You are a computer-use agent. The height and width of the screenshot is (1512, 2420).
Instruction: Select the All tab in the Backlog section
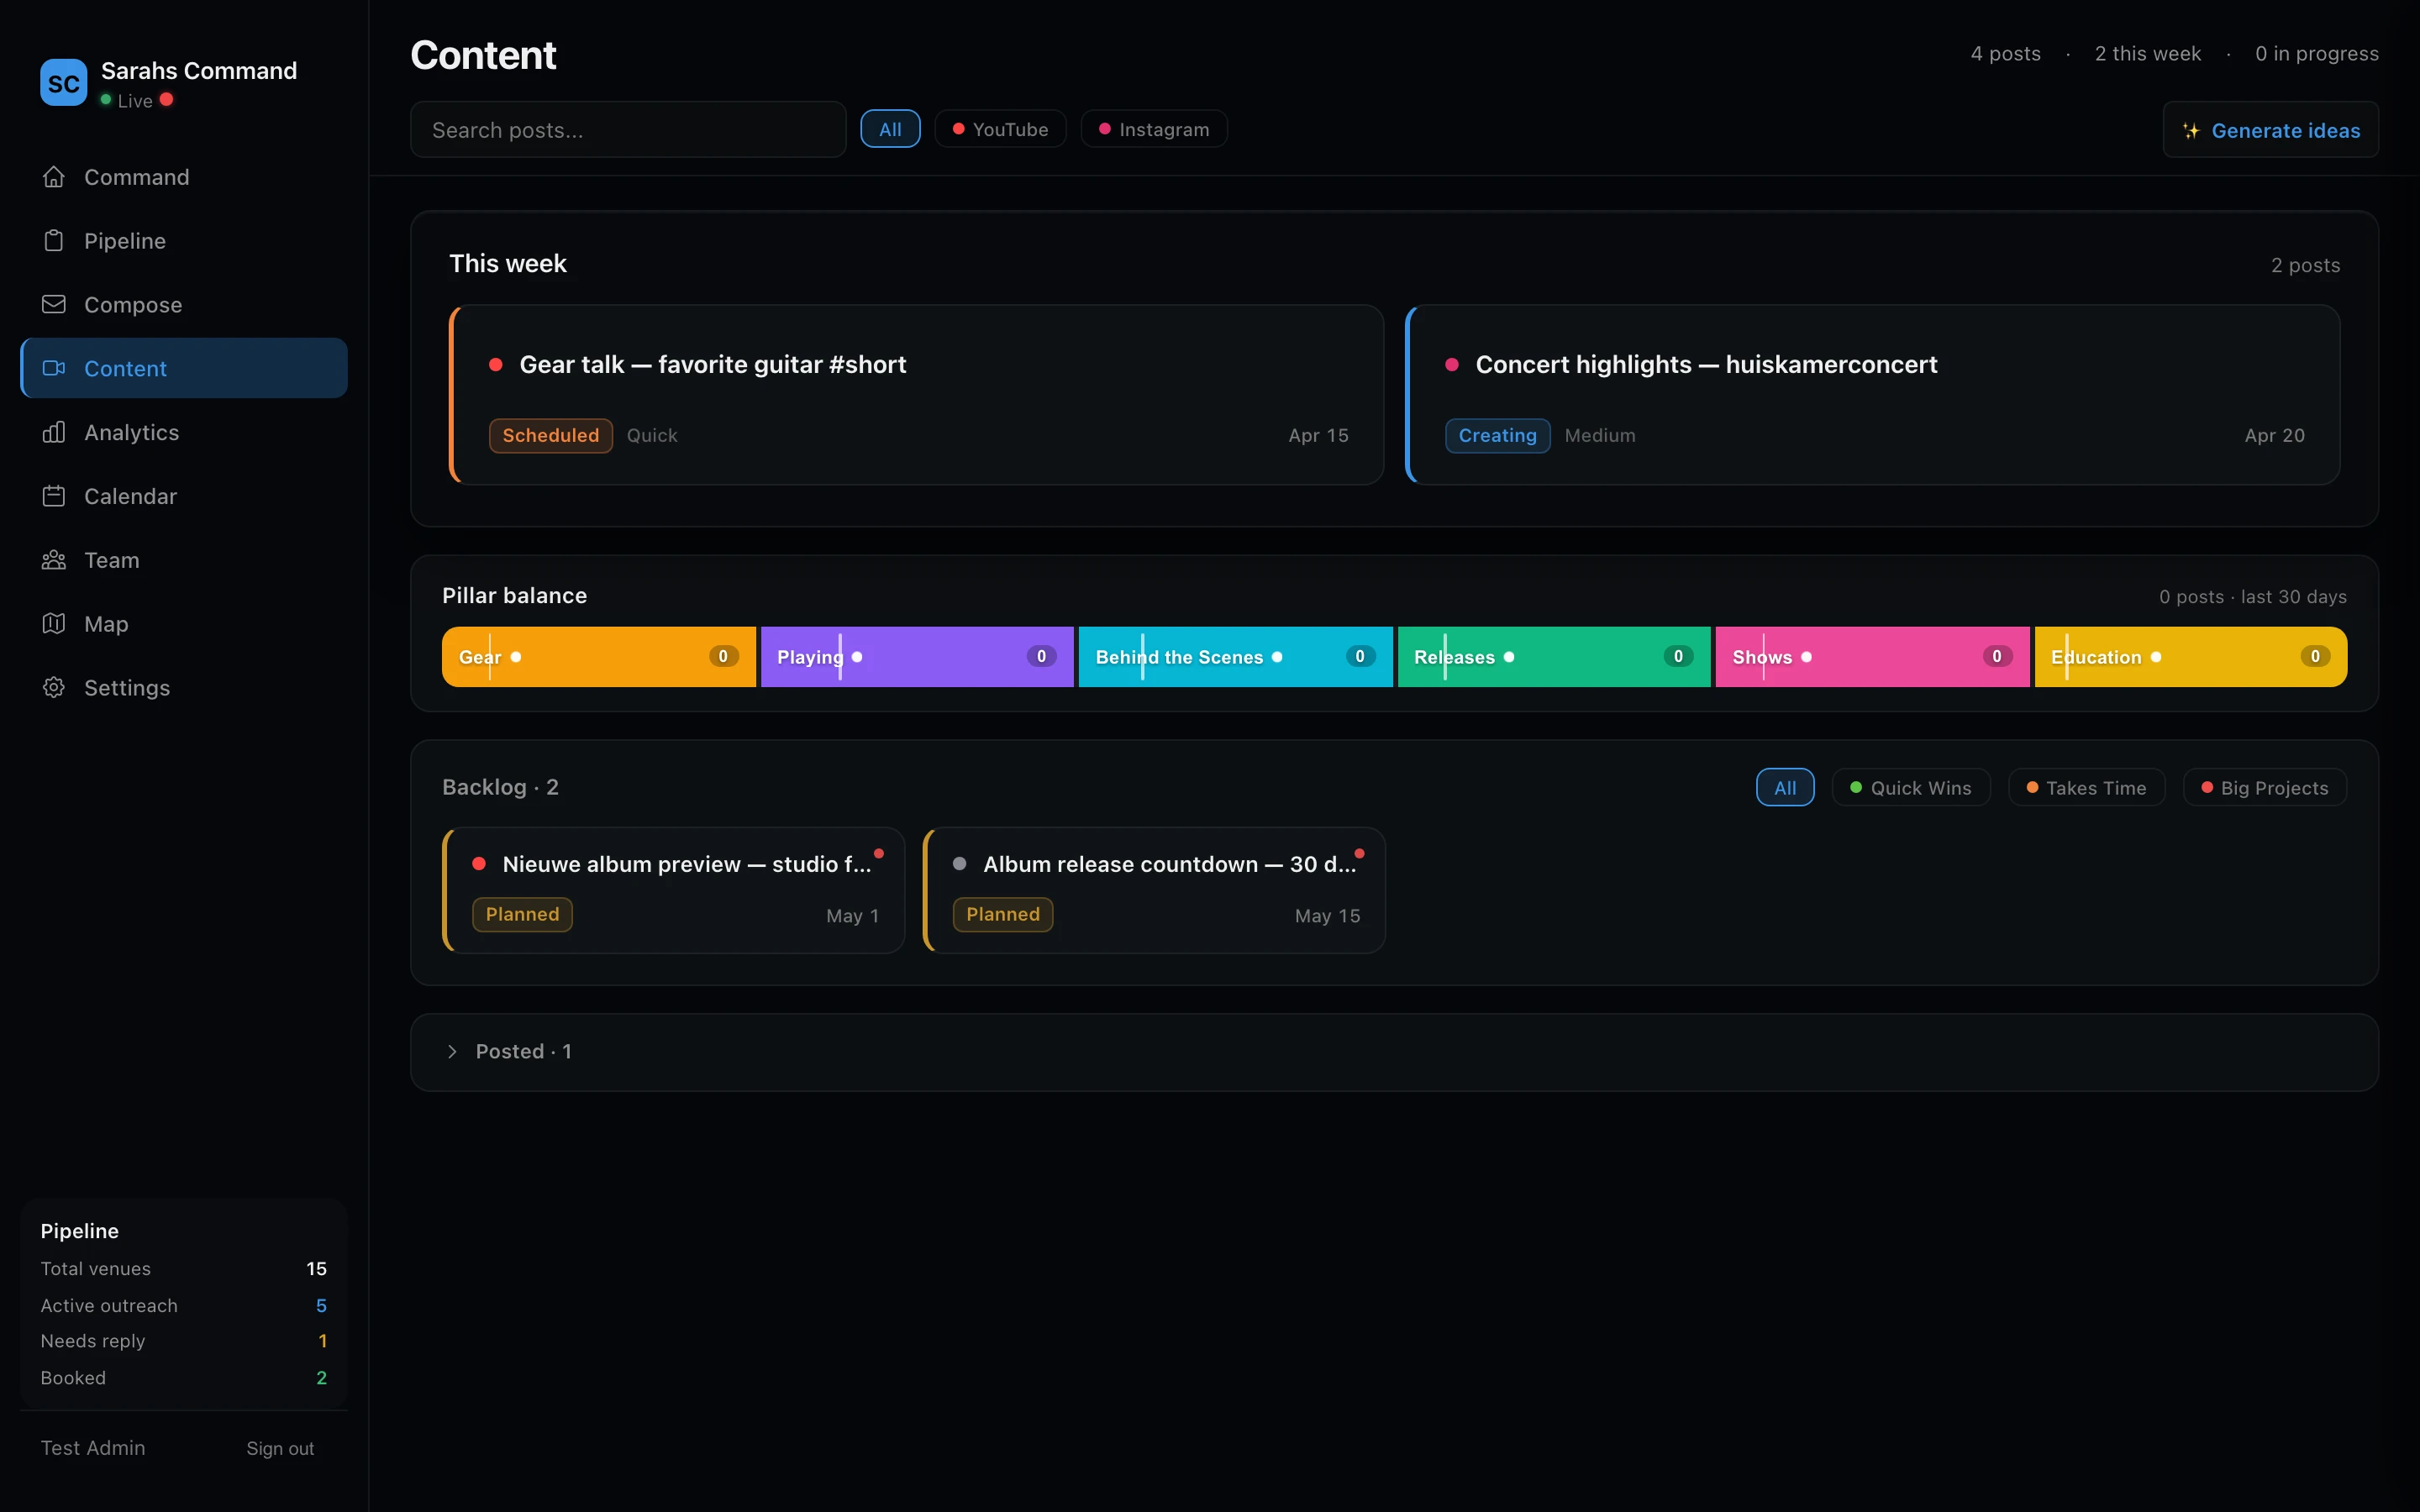1785,787
